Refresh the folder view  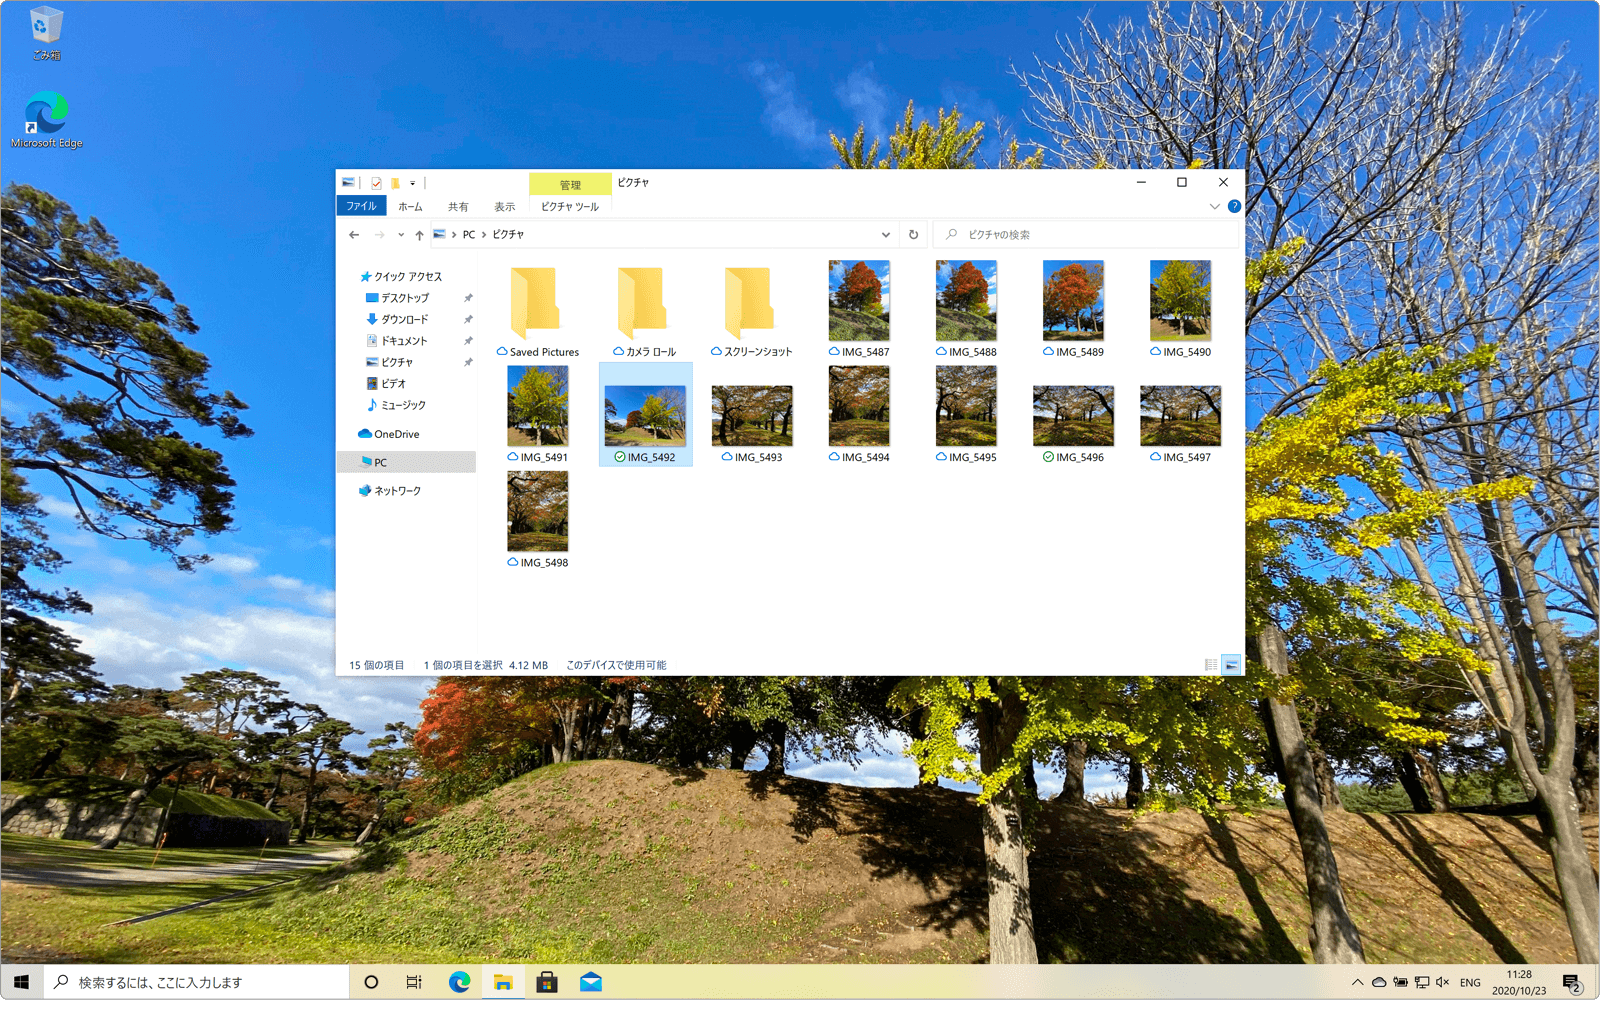pos(913,235)
